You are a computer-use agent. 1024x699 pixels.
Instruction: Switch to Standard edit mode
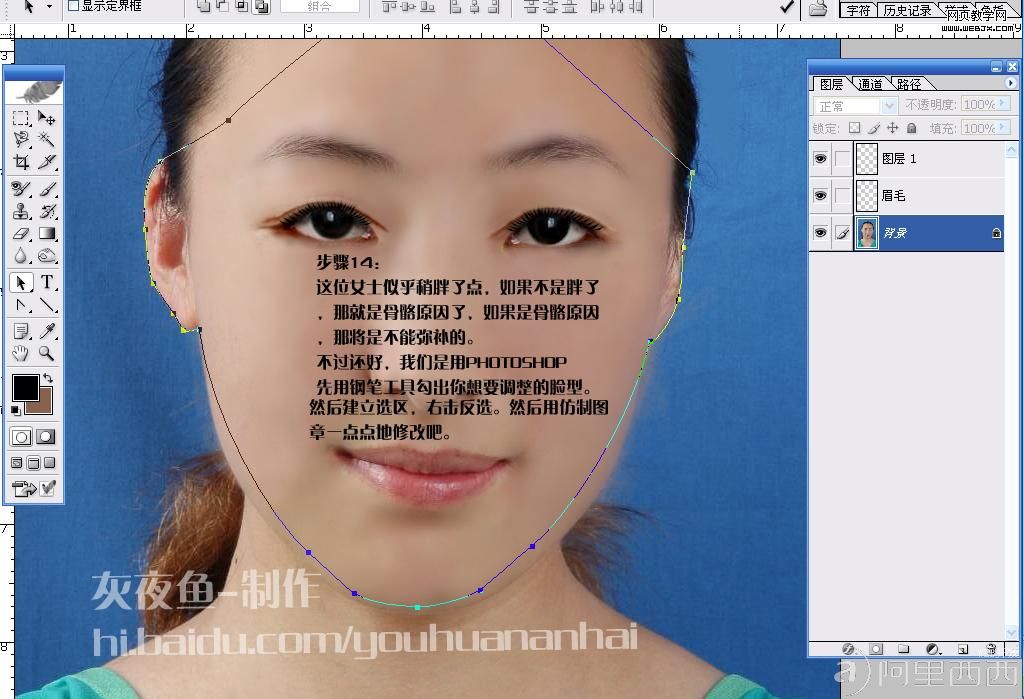click(21, 437)
